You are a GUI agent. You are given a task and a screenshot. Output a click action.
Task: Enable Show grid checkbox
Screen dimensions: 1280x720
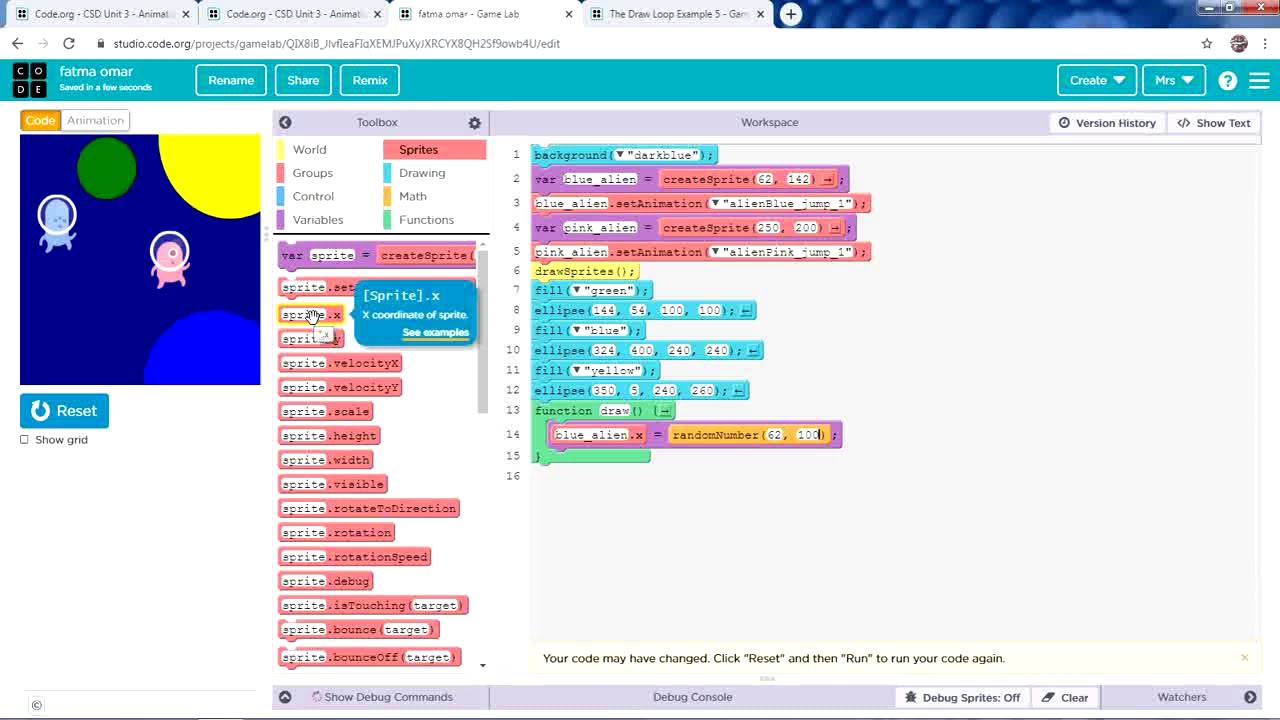[x=25, y=439]
